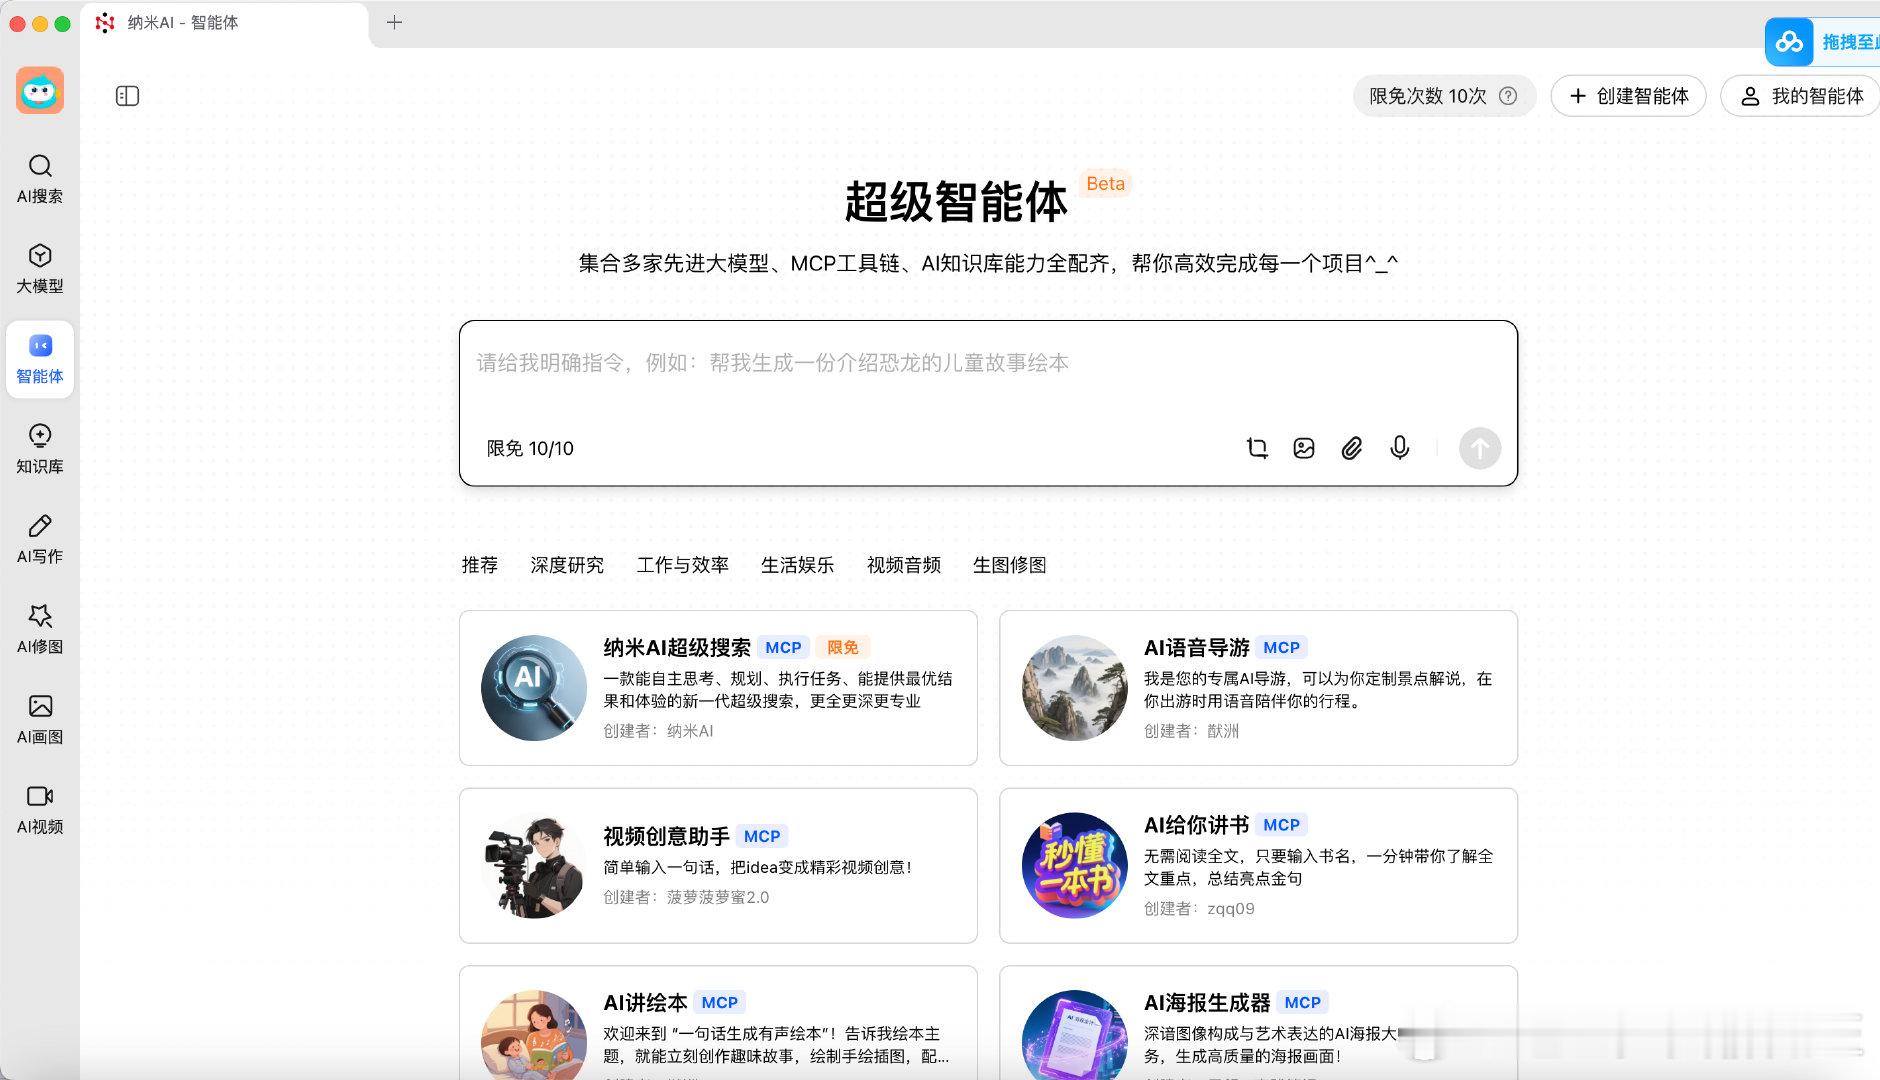1880x1080 pixels.
Task: Click the AI讲绘本 avatar image
Action: tap(534, 1035)
